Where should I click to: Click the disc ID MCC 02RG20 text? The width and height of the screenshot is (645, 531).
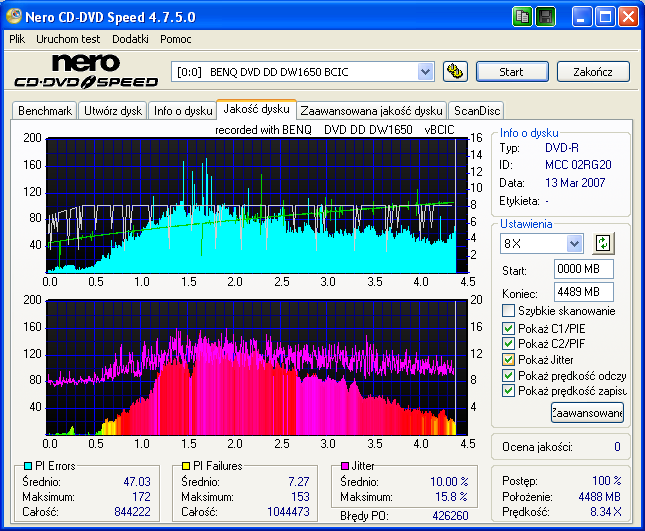578,165
